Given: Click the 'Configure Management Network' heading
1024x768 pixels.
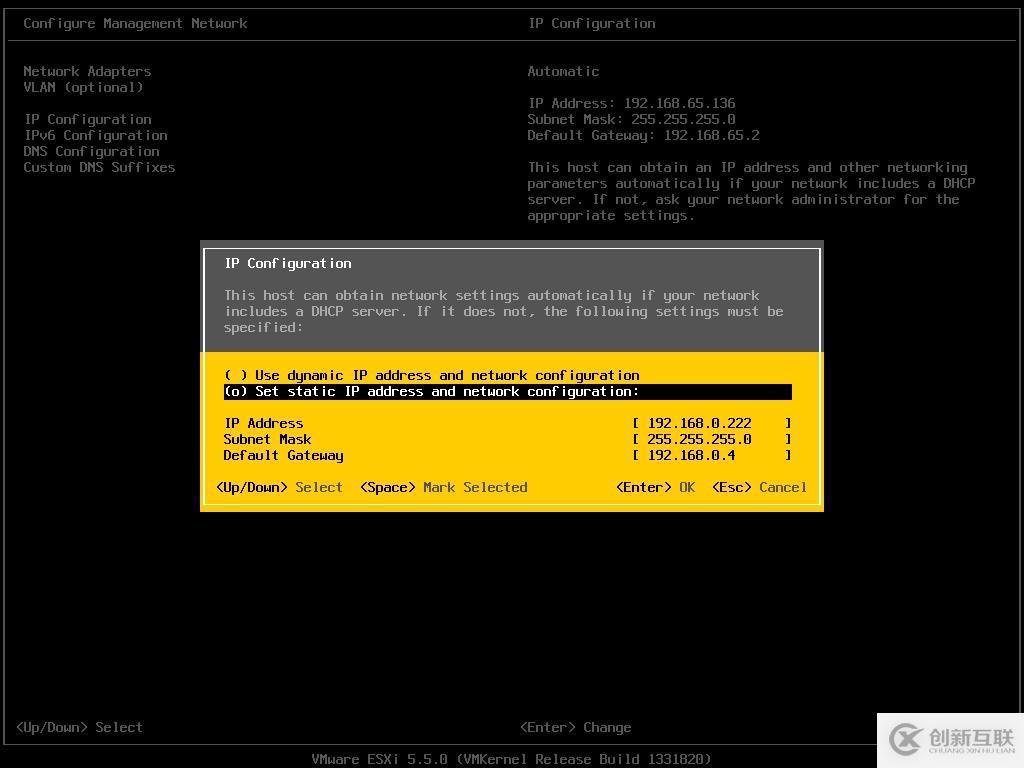Looking at the screenshot, I should point(135,24).
